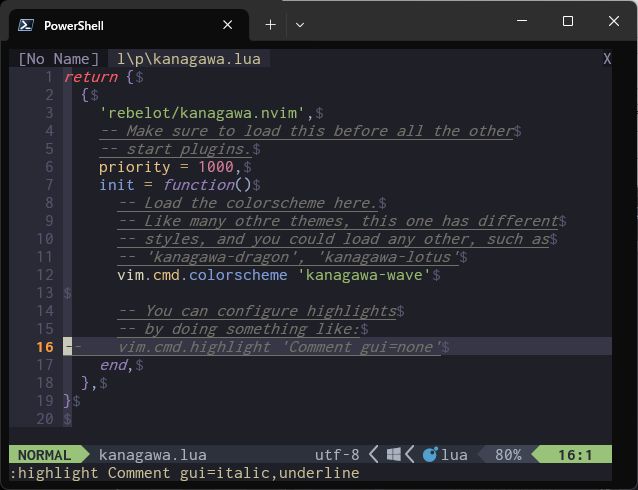Switch to the [No Name] buffer tab
638x490 pixels.
tap(59, 59)
